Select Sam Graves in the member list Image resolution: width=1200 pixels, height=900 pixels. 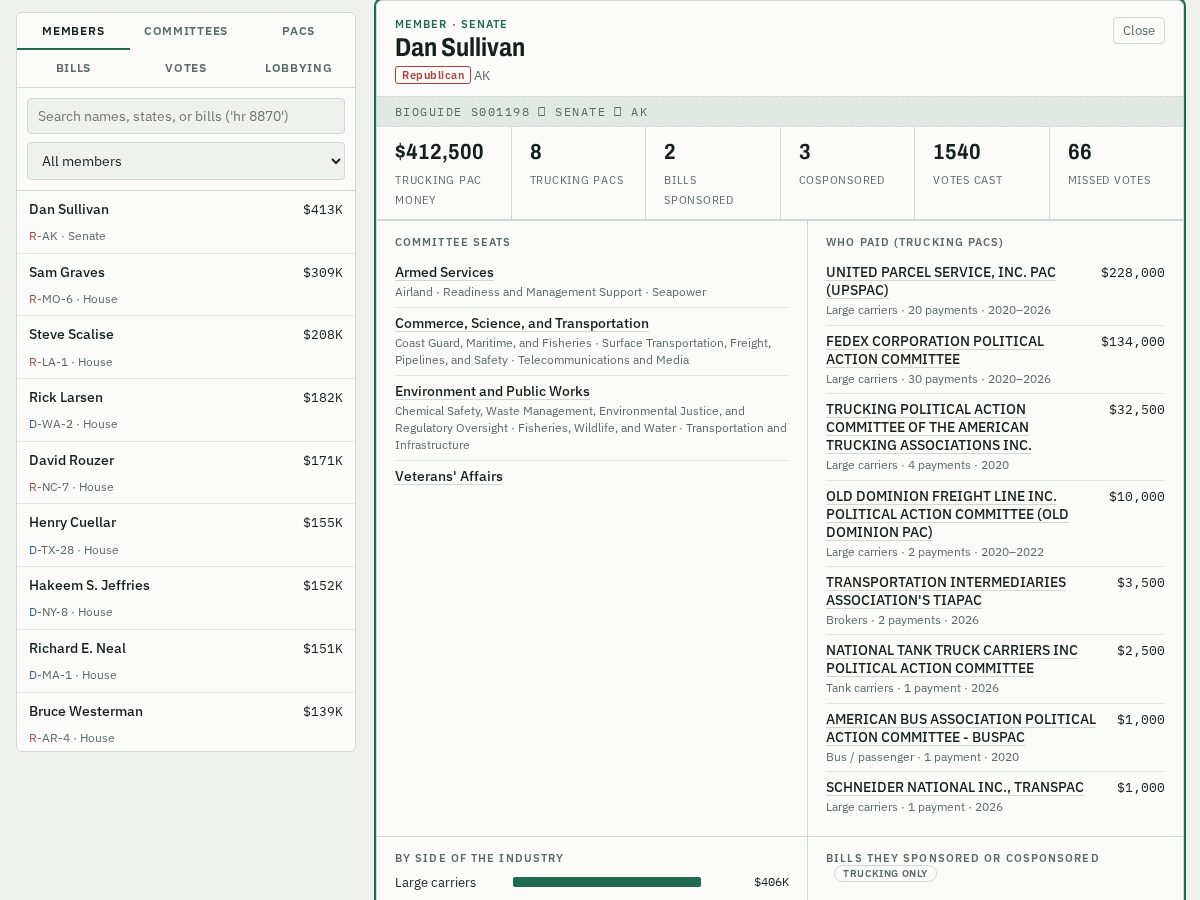point(186,285)
